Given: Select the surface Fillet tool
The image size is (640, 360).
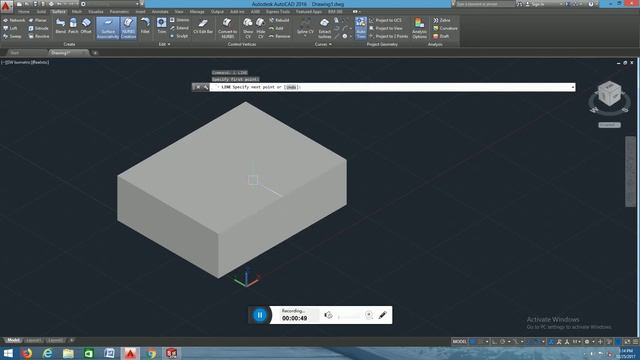Looking at the screenshot, I should tap(145, 26).
